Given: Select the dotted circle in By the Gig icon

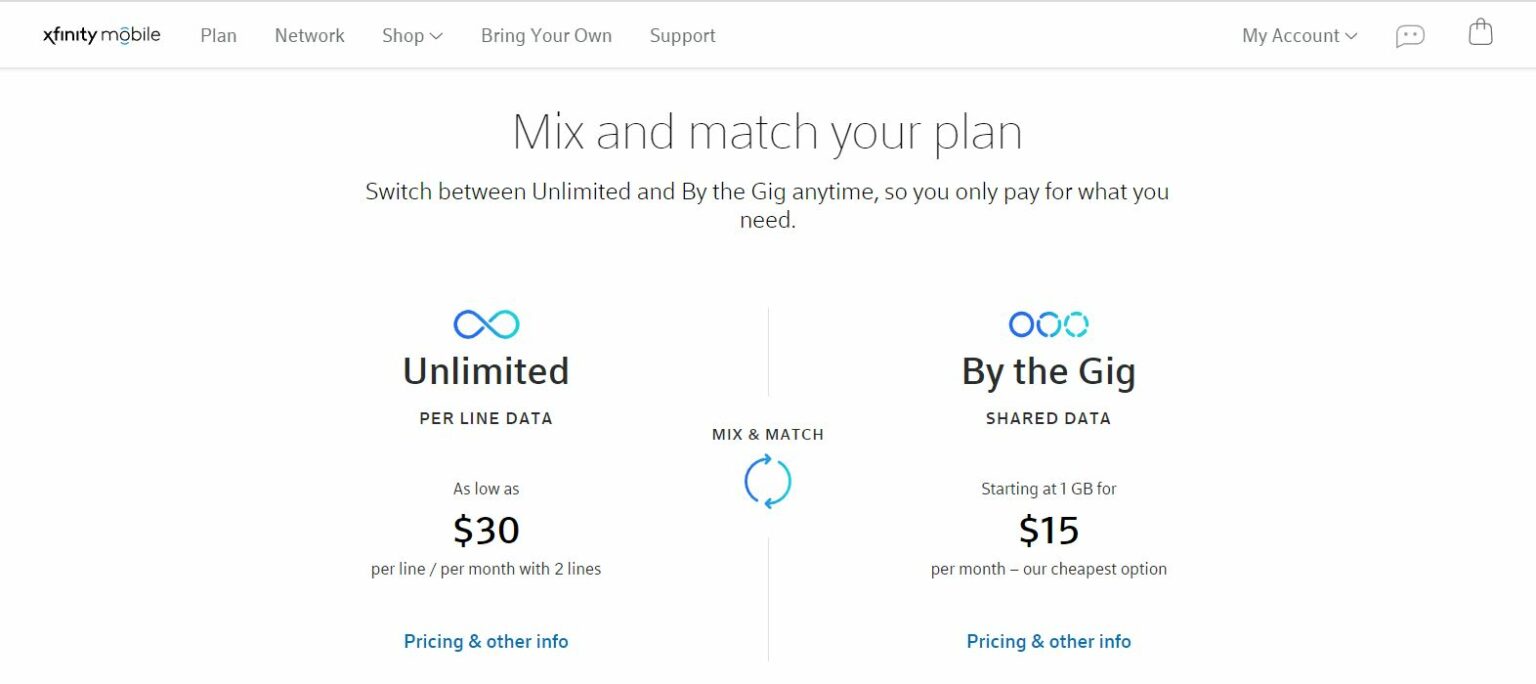Looking at the screenshot, I should point(1077,324).
